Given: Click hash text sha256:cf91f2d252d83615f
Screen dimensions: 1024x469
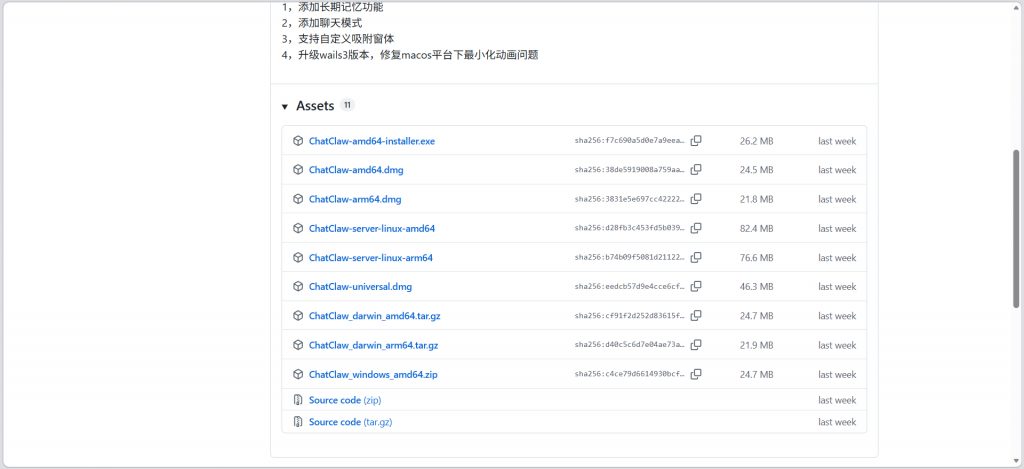Looking at the screenshot, I should pos(630,316).
